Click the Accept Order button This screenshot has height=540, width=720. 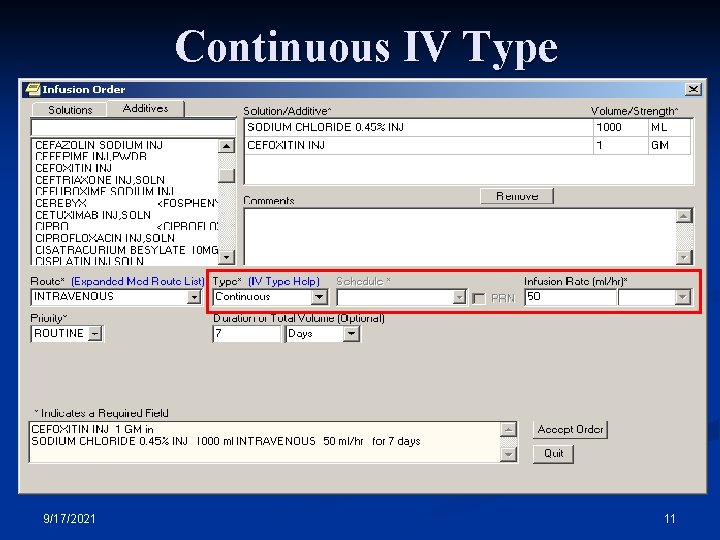coord(570,429)
